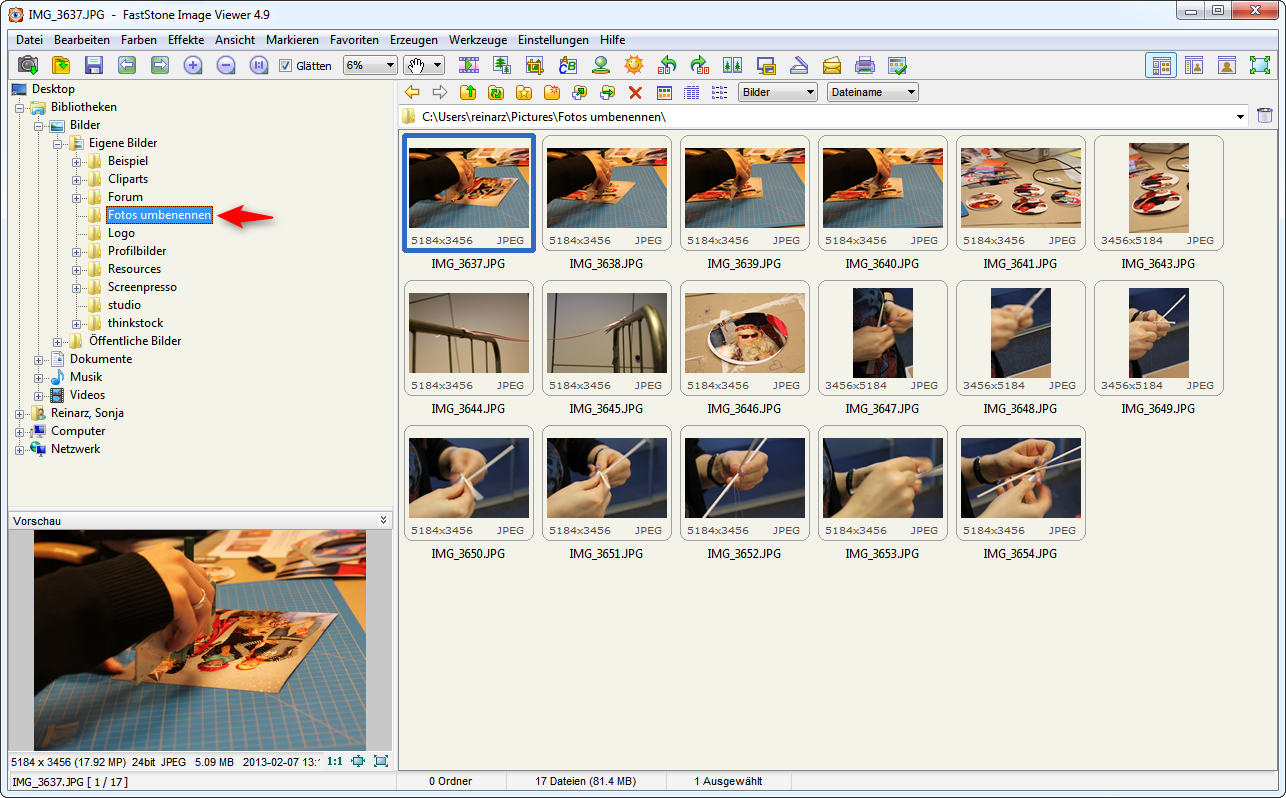Image resolution: width=1286 pixels, height=798 pixels.
Task: Go up one folder level icon
Action: point(468,93)
